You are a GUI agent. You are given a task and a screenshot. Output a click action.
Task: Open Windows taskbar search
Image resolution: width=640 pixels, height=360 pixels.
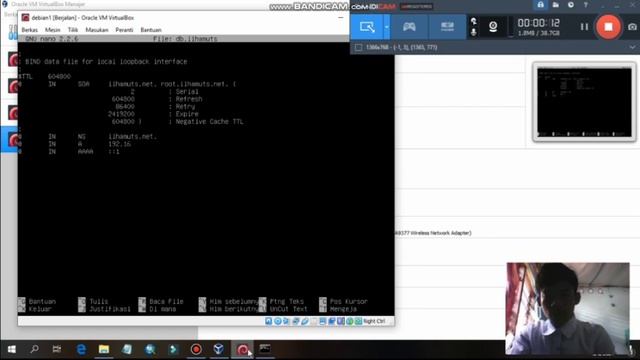tap(34, 349)
